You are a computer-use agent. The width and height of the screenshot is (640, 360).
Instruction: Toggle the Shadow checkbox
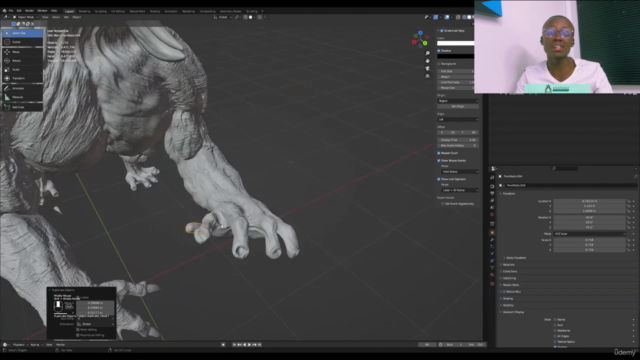tap(439, 51)
